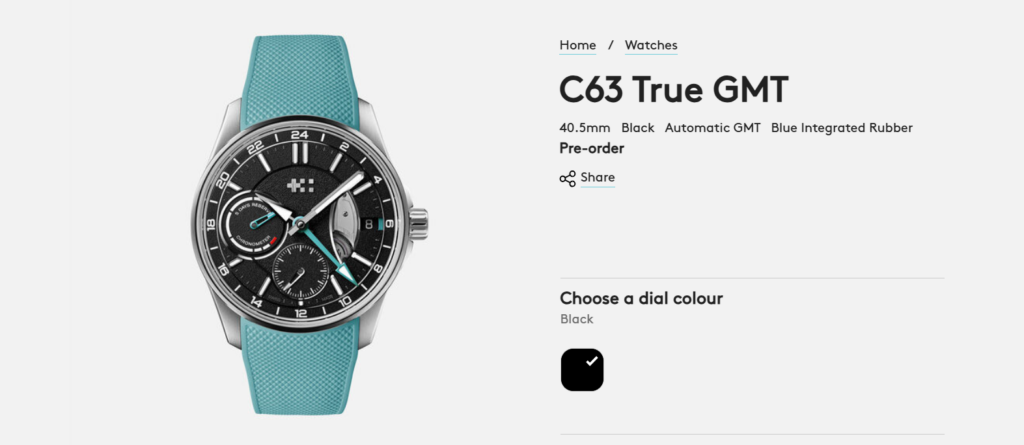Click the C63 True GMT product title

point(674,90)
